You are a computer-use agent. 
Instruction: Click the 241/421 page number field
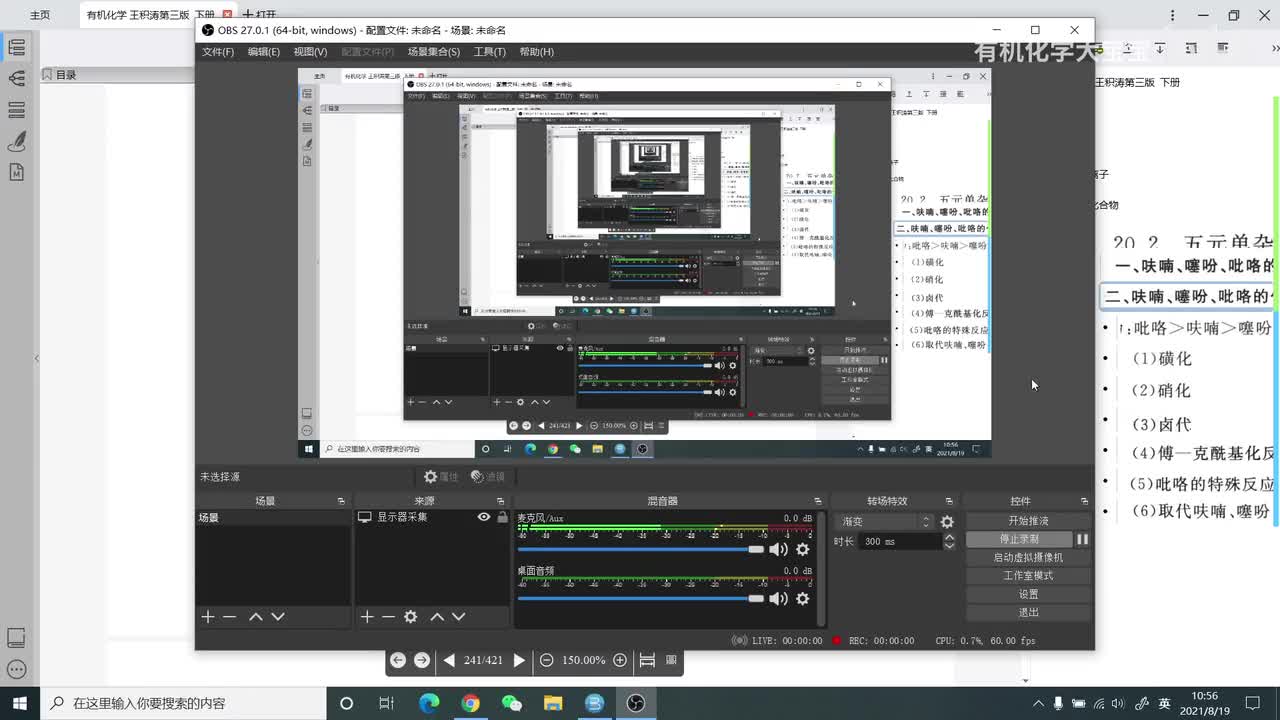click(x=483, y=660)
